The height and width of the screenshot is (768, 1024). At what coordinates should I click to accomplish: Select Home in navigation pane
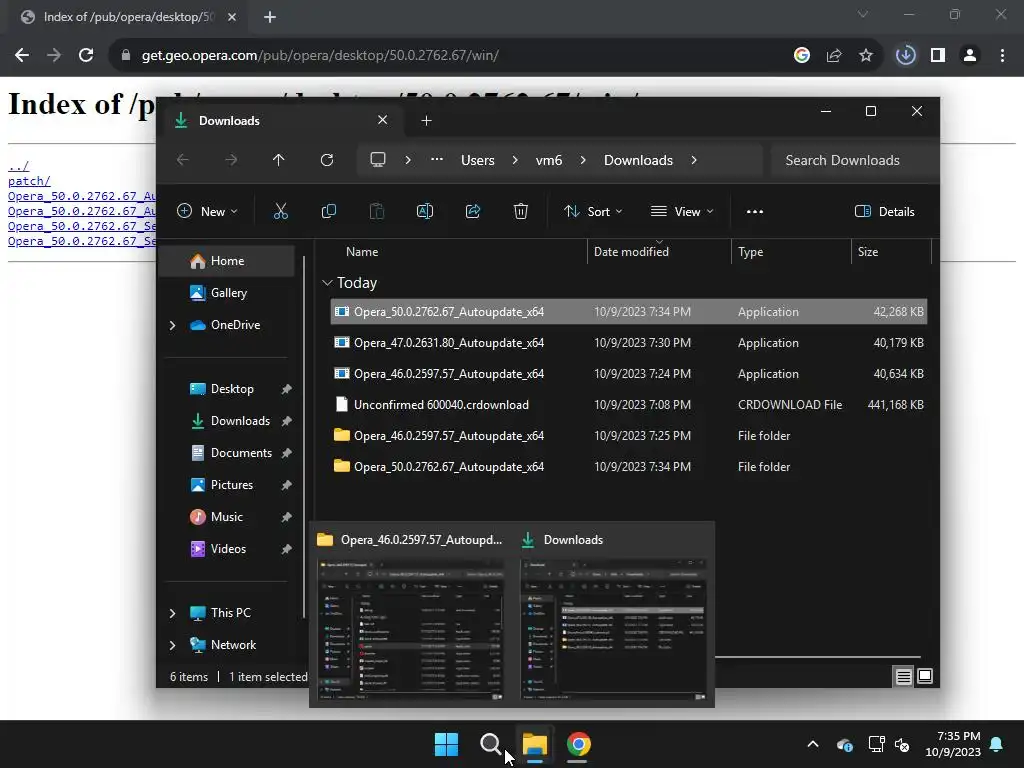(227, 261)
